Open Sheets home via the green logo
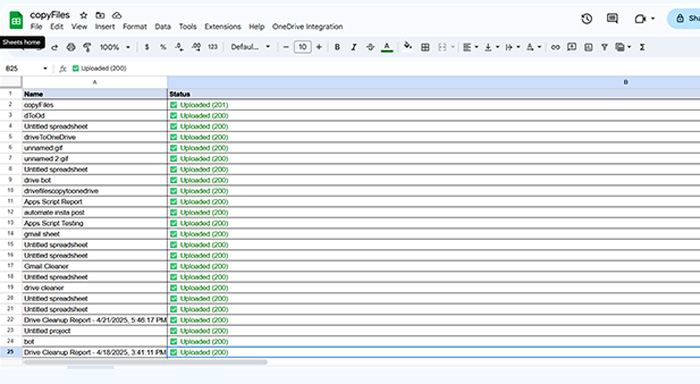 pyautogui.click(x=16, y=21)
